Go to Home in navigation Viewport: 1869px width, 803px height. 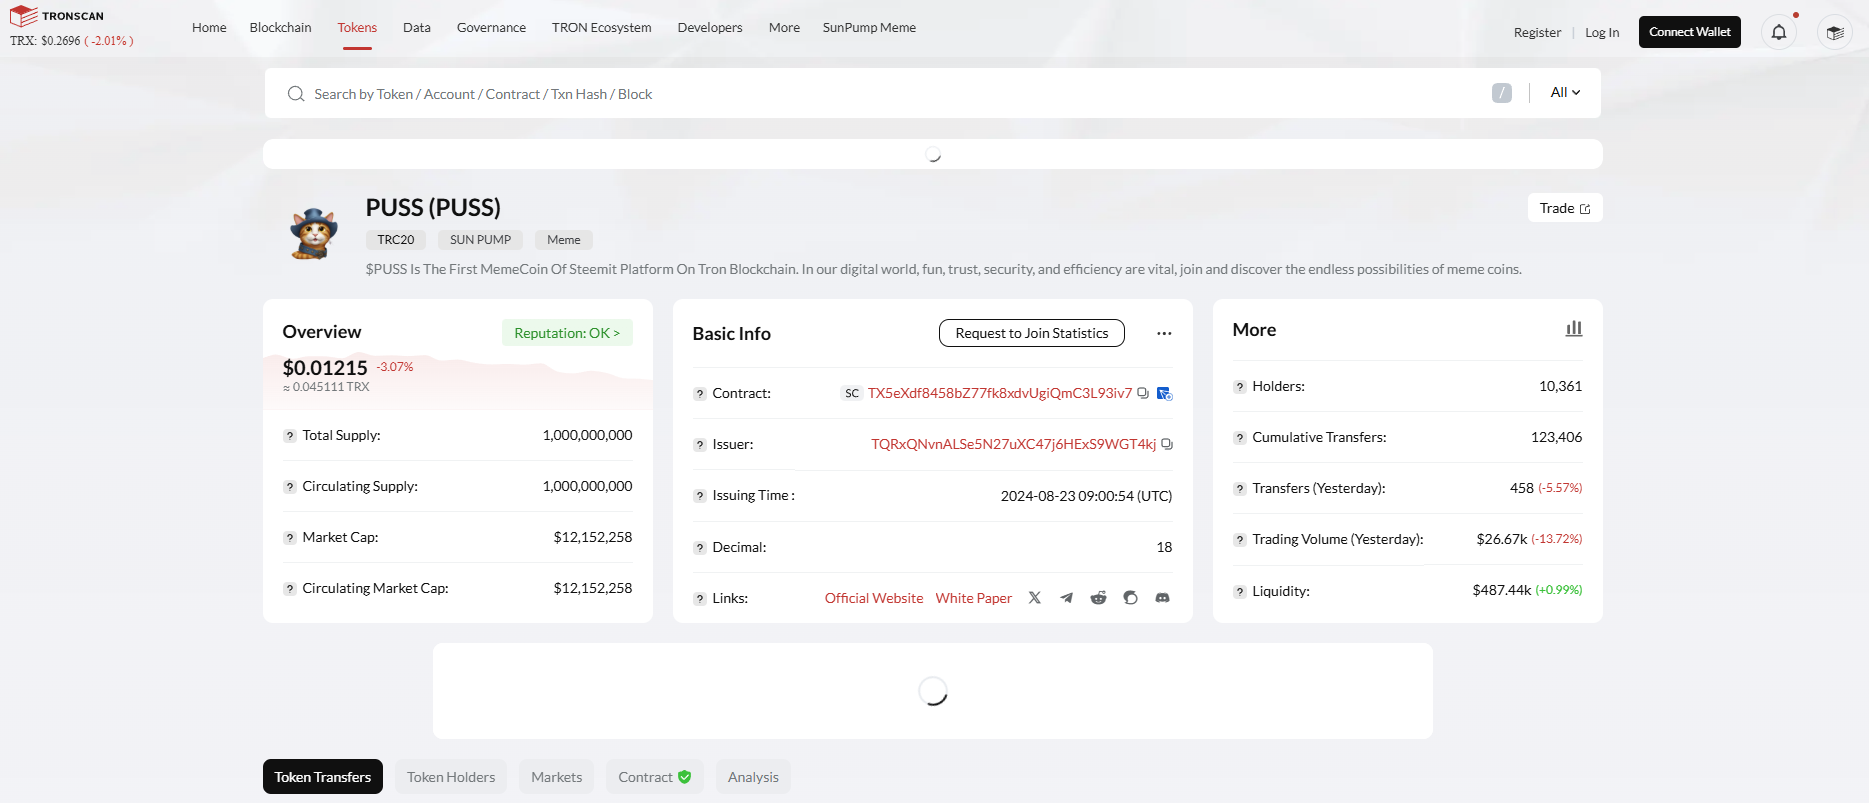(x=209, y=27)
